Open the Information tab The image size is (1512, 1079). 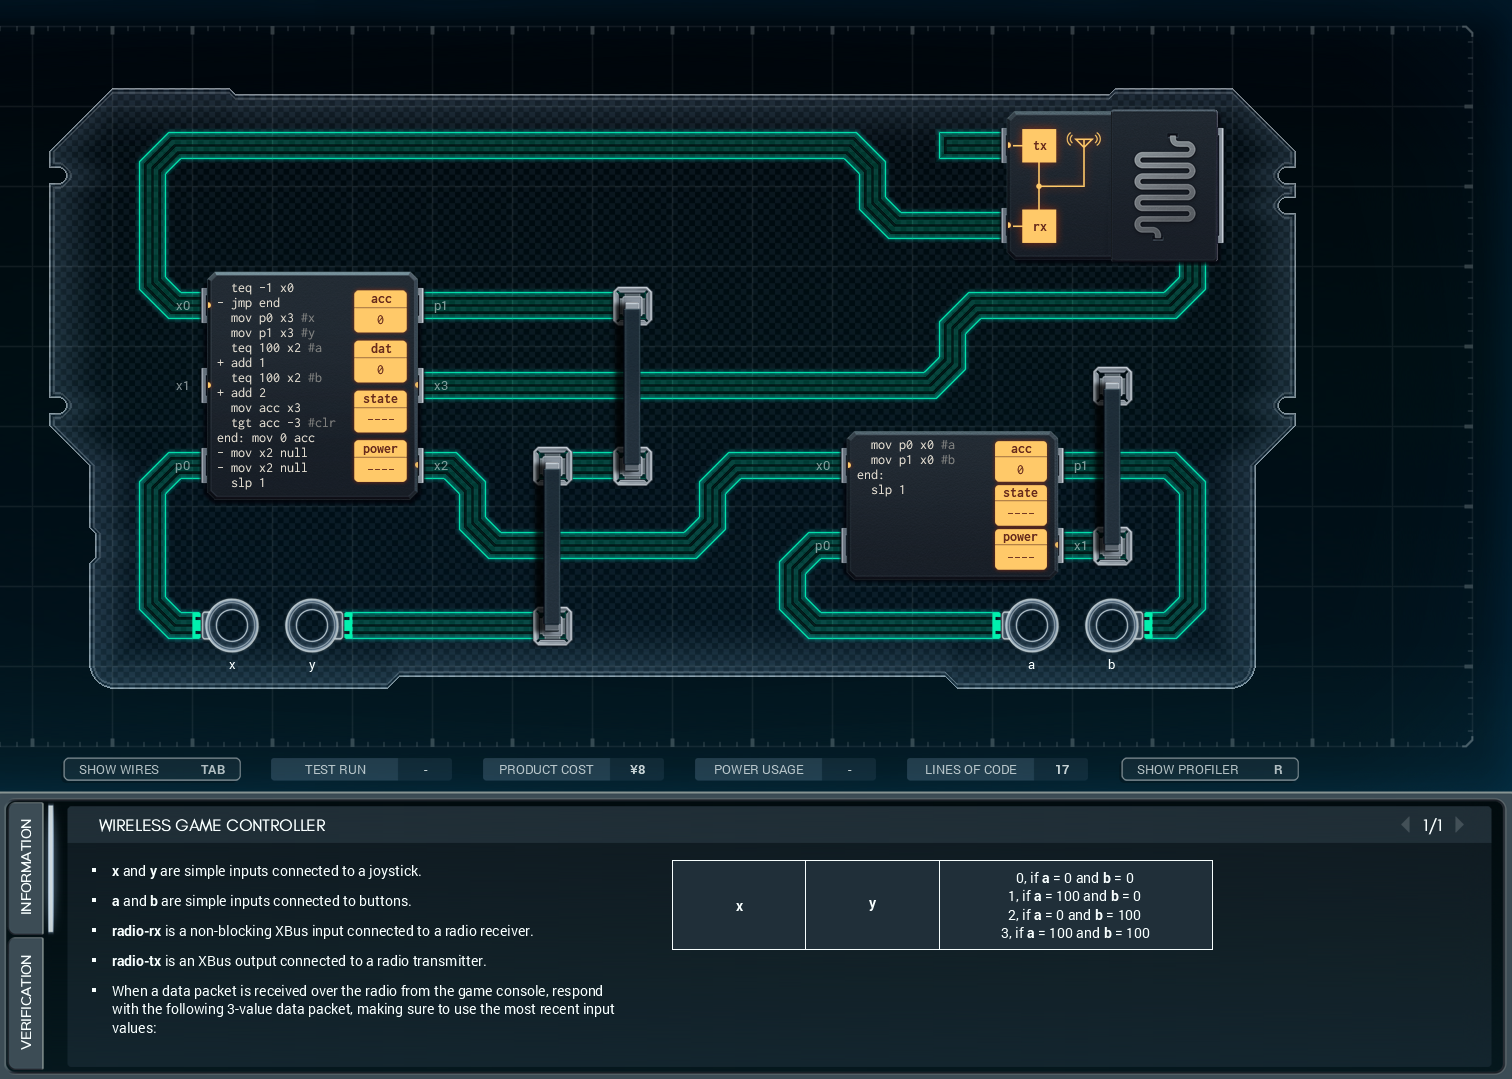click(26, 866)
